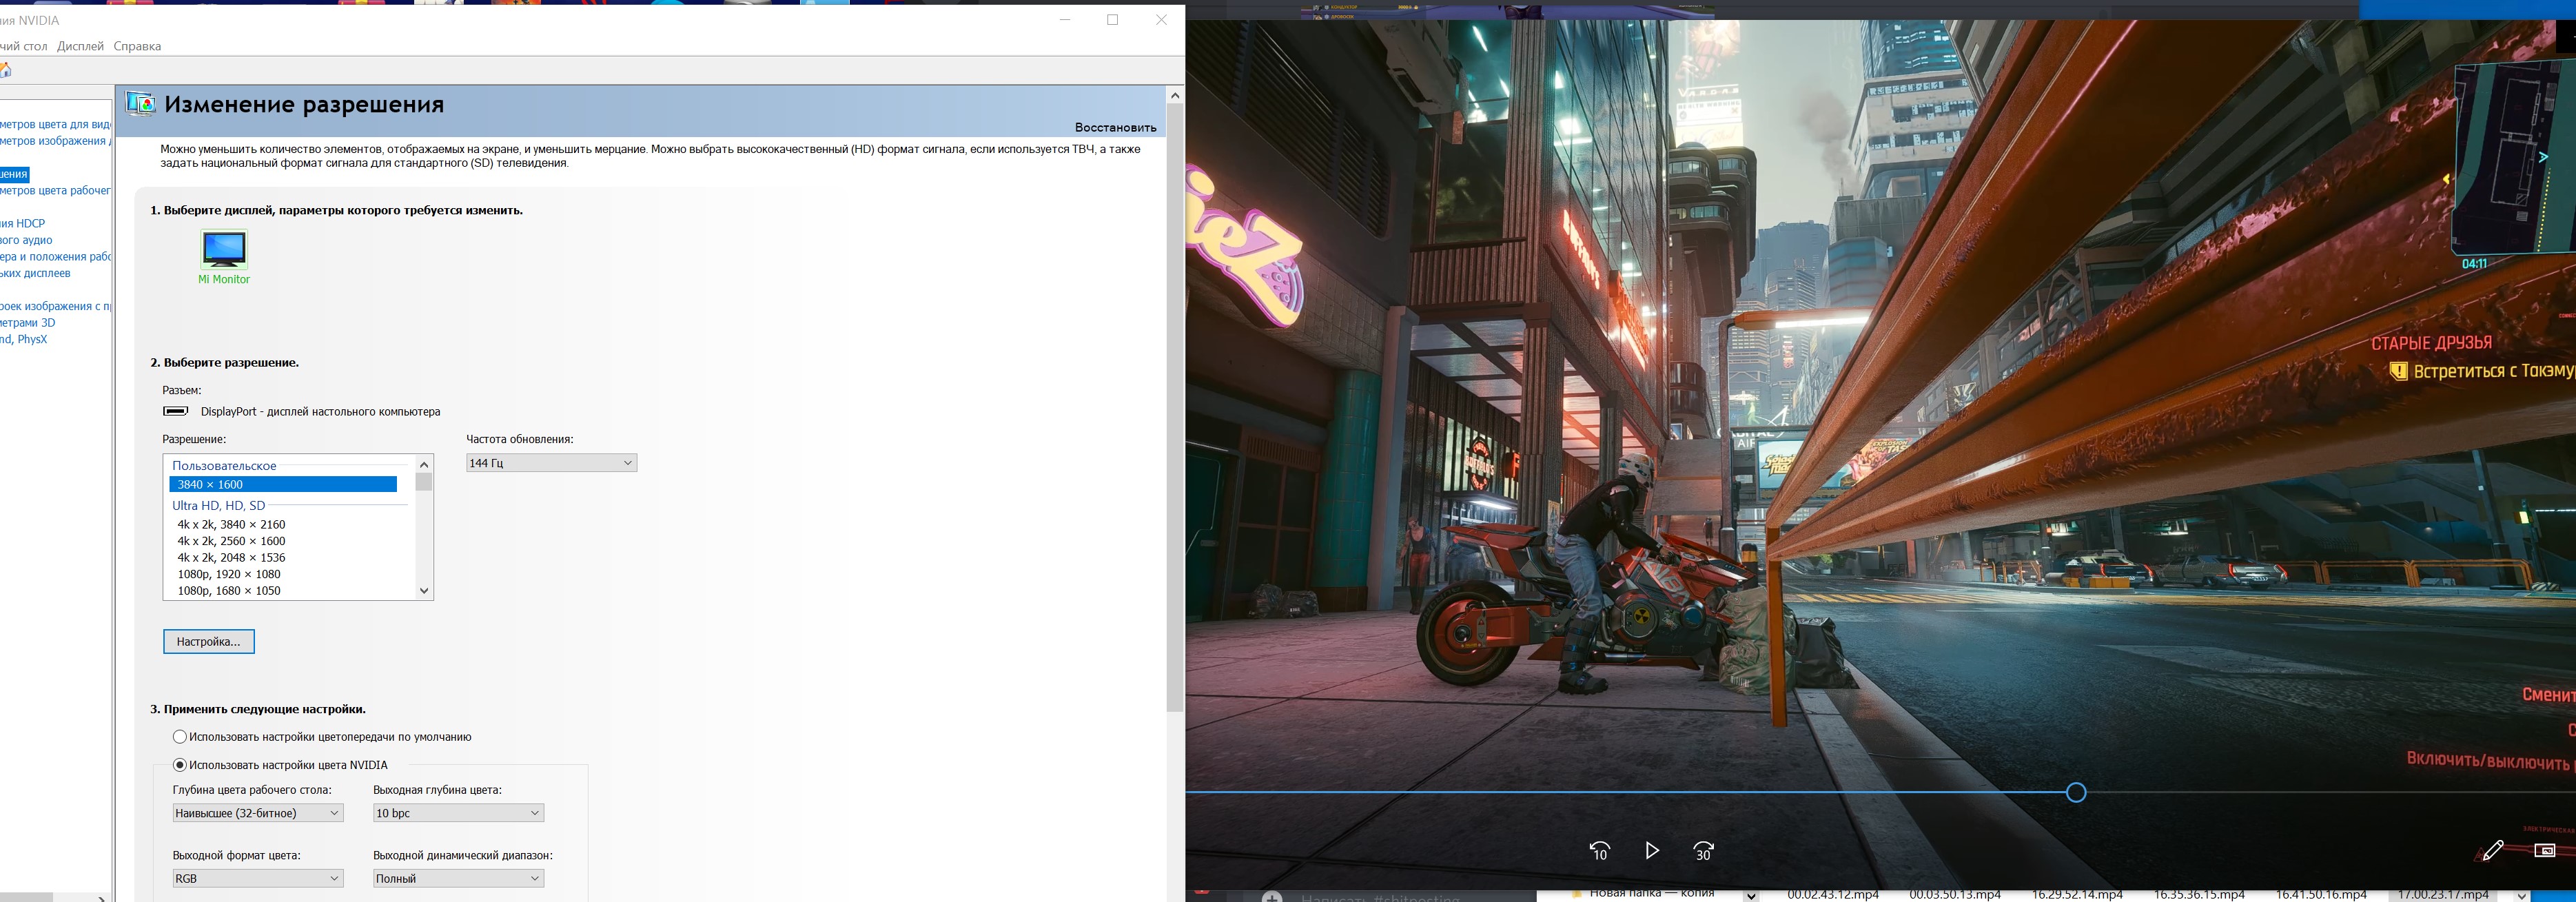Screen dimensions: 2576x902
Task: Click the Настройка... button
Action: point(208,642)
